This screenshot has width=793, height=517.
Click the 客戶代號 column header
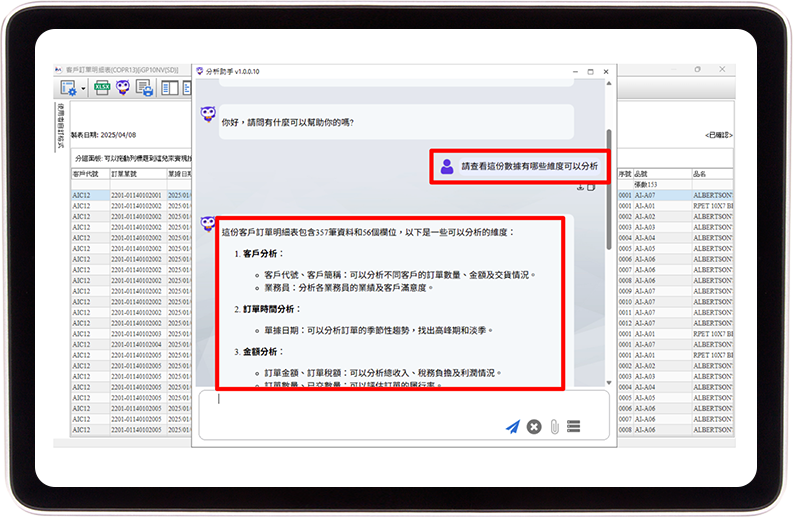click(87, 173)
